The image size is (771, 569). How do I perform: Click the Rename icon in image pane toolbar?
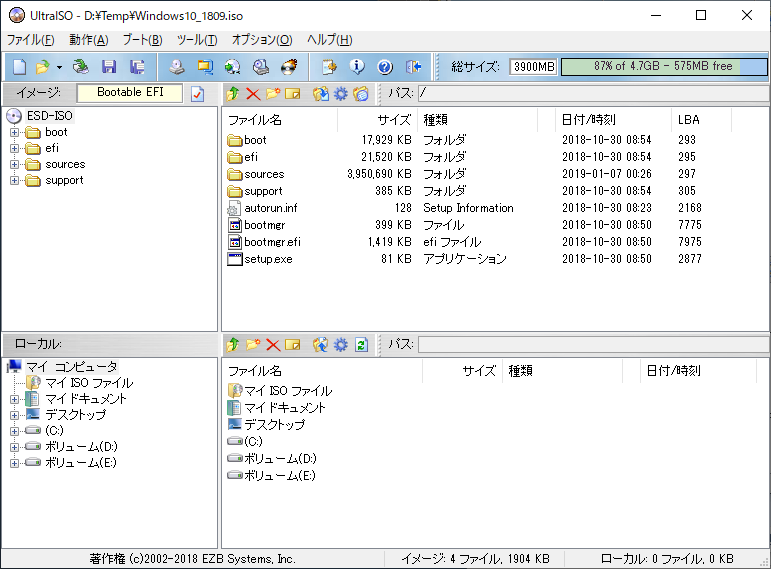[x=293, y=93]
